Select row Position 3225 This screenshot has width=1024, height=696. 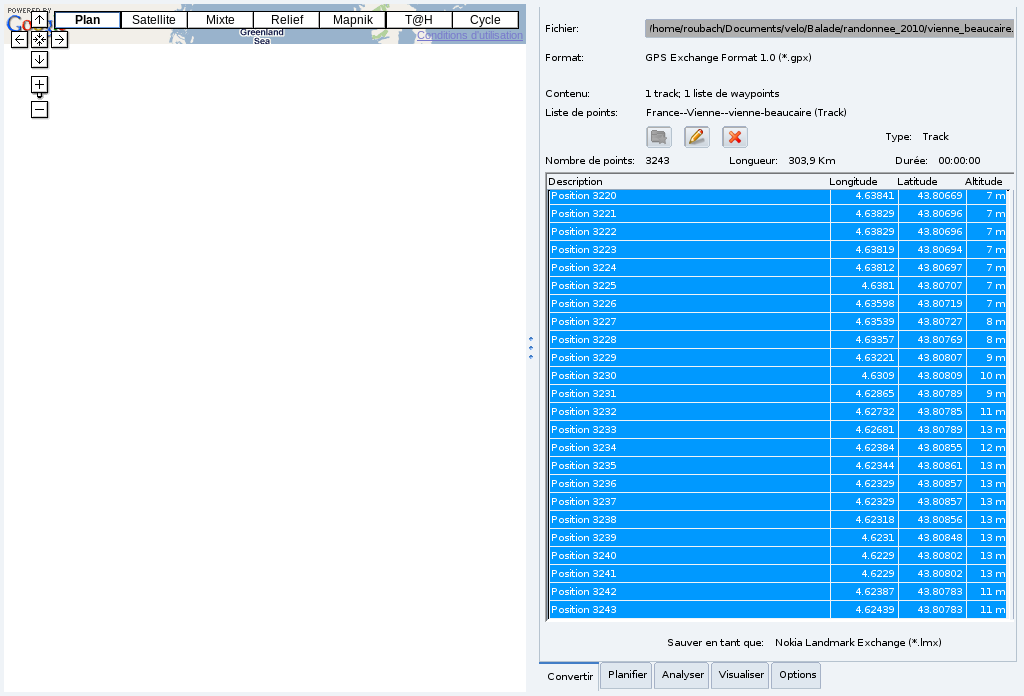(777, 285)
